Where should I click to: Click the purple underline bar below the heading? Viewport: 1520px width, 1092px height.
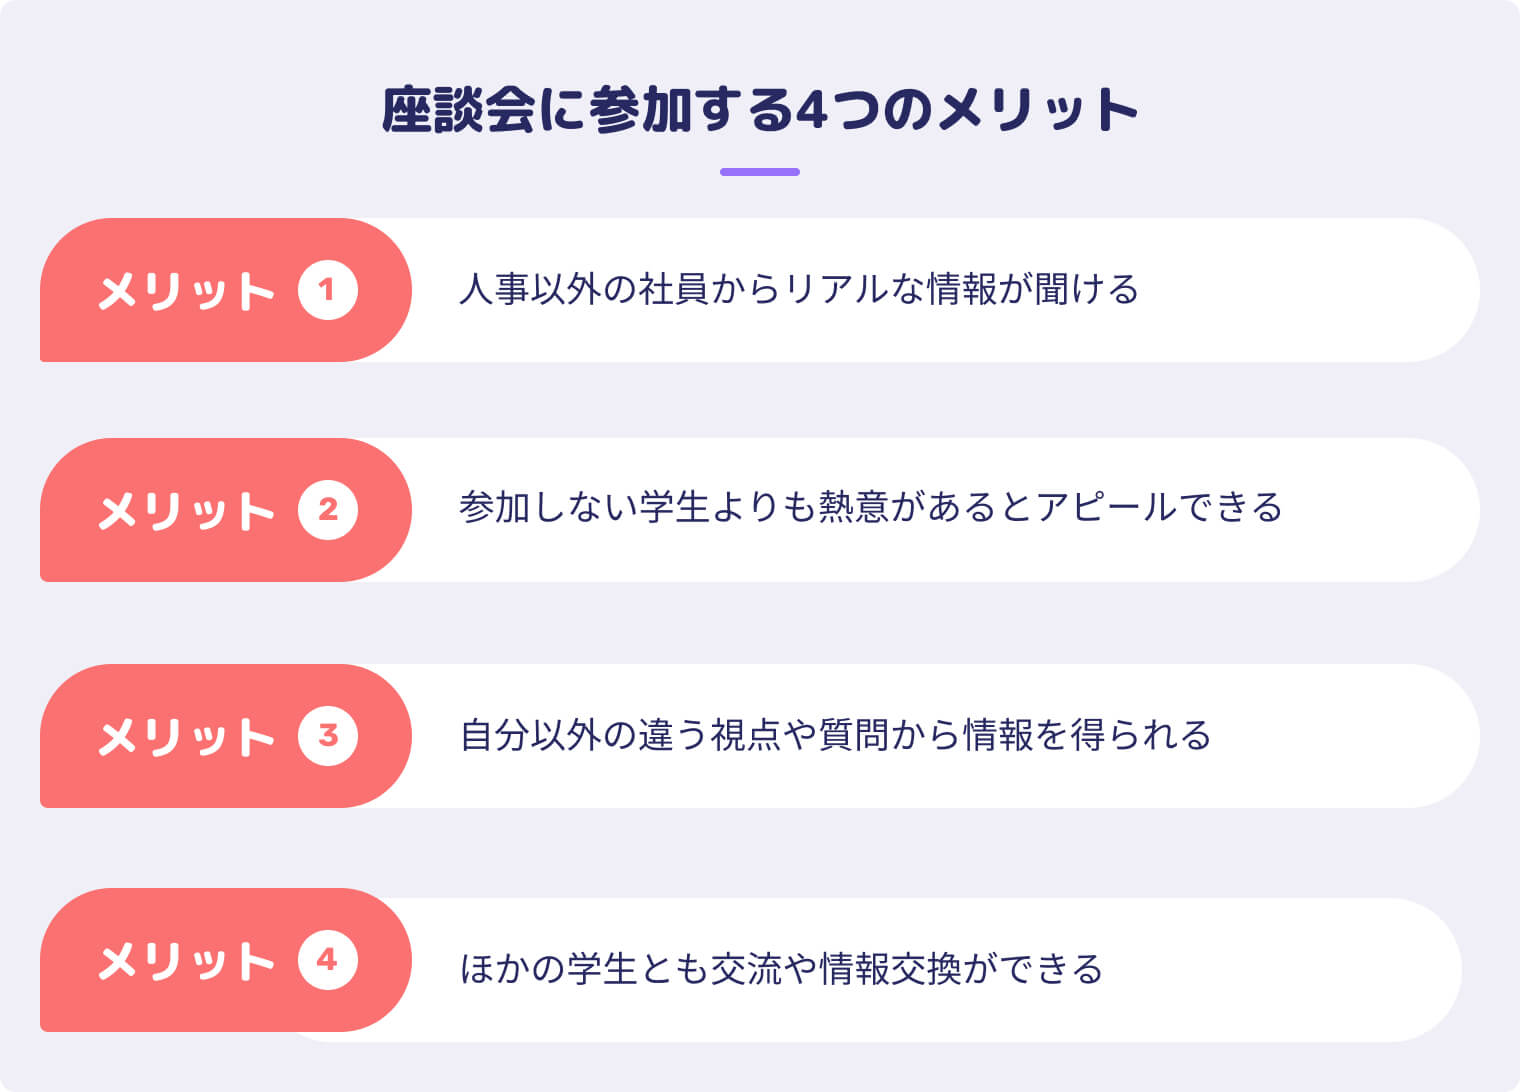760,172
